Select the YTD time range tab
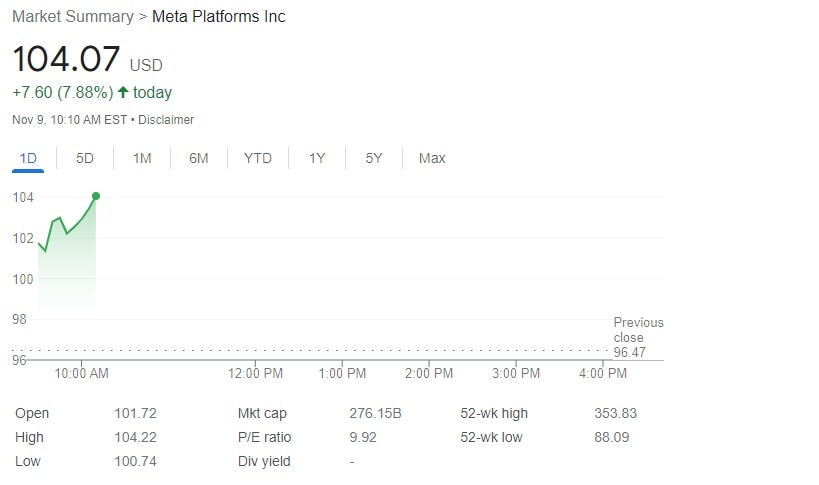 pyautogui.click(x=258, y=158)
